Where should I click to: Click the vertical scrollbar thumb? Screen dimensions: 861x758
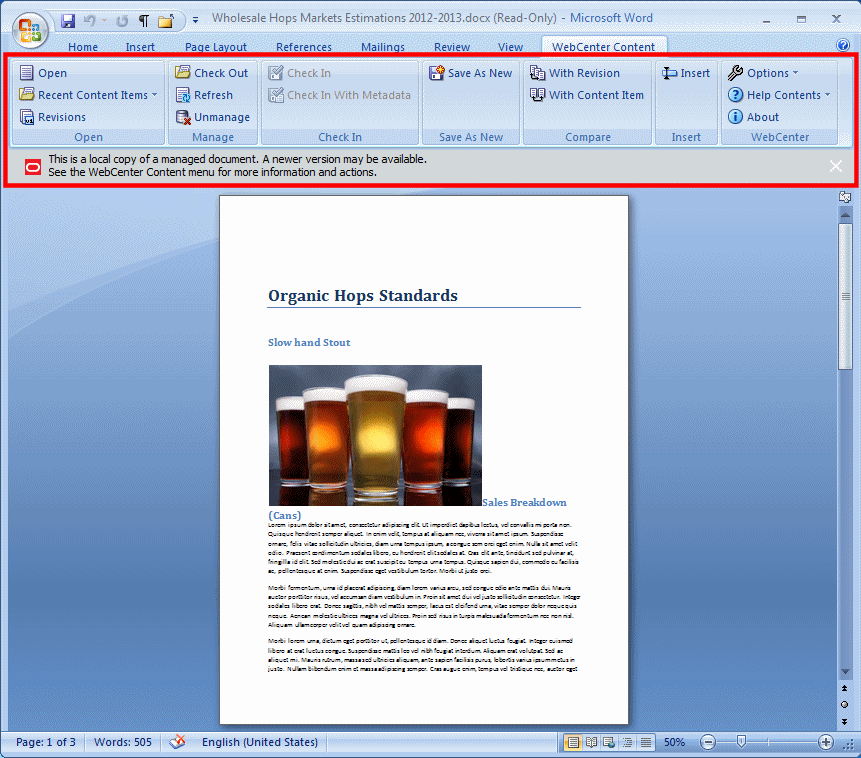(845, 297)
